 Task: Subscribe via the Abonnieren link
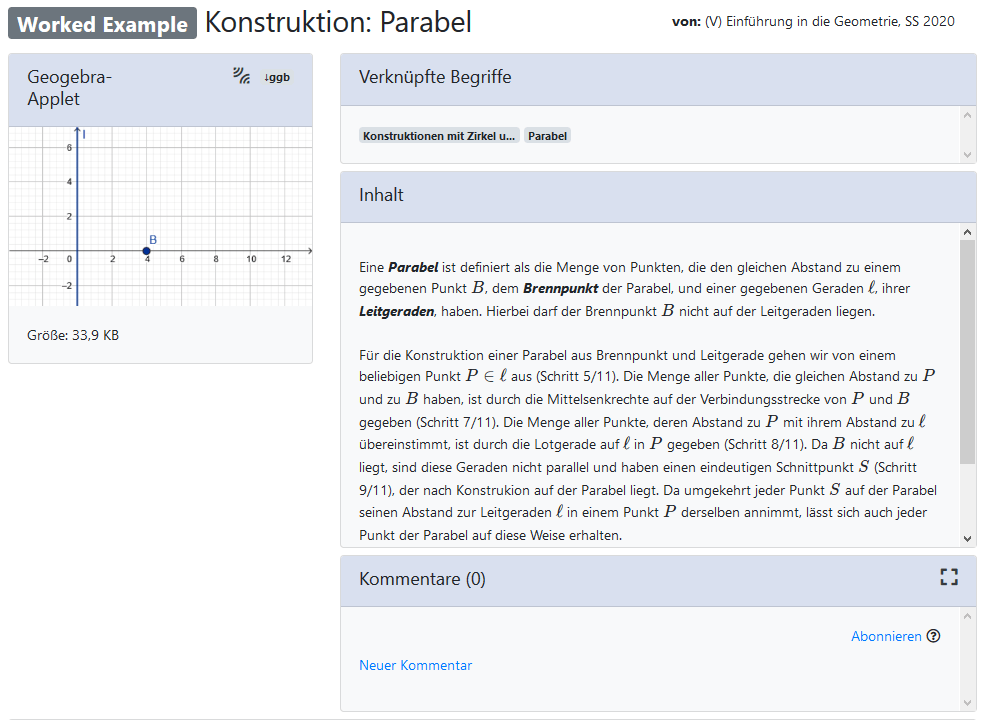(886, 636)
